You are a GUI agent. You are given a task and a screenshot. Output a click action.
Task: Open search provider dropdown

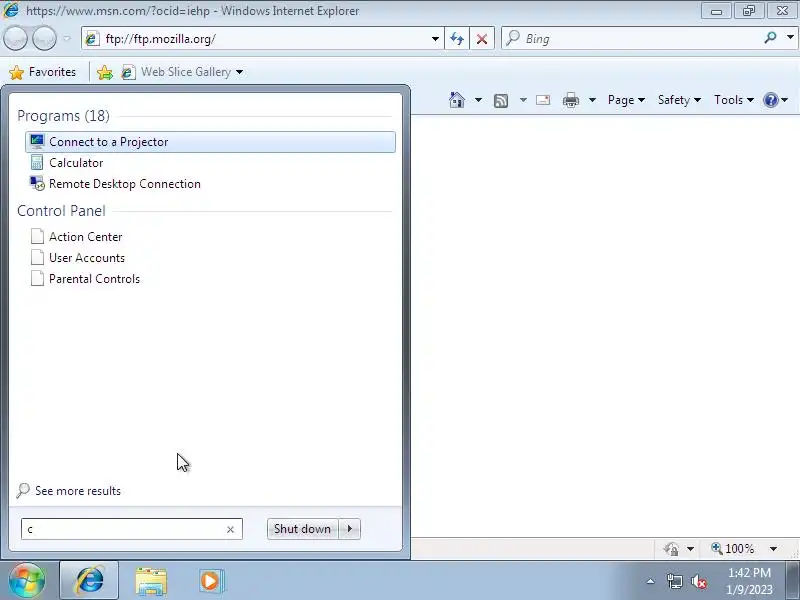[790, 38]
